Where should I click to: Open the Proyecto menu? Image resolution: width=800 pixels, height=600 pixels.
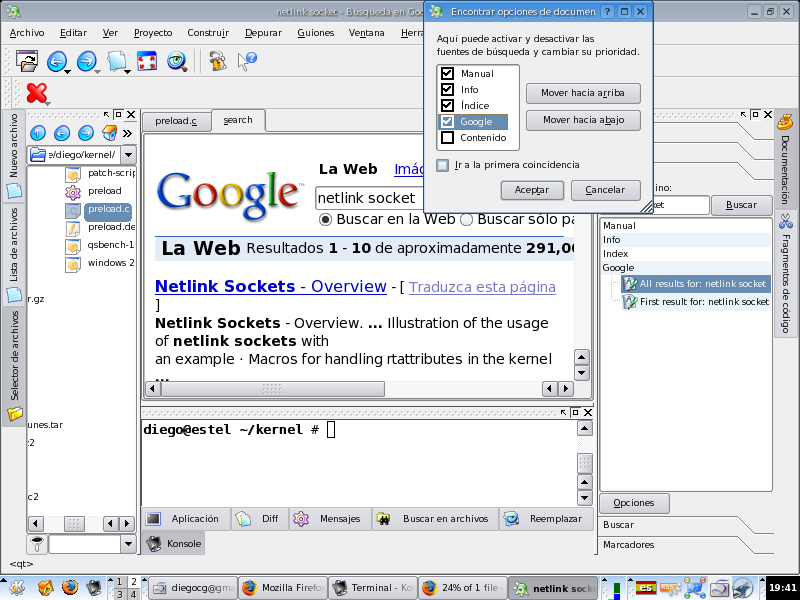[153, 33]
